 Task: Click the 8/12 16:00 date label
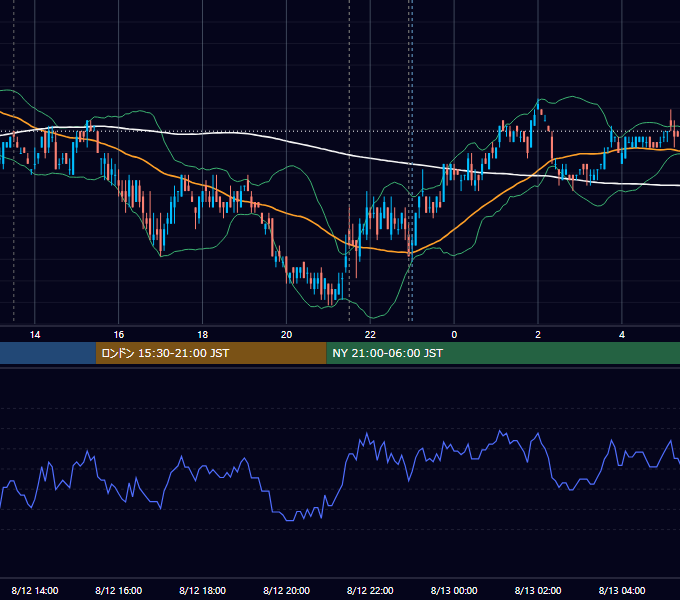click(x=118, y=590)
